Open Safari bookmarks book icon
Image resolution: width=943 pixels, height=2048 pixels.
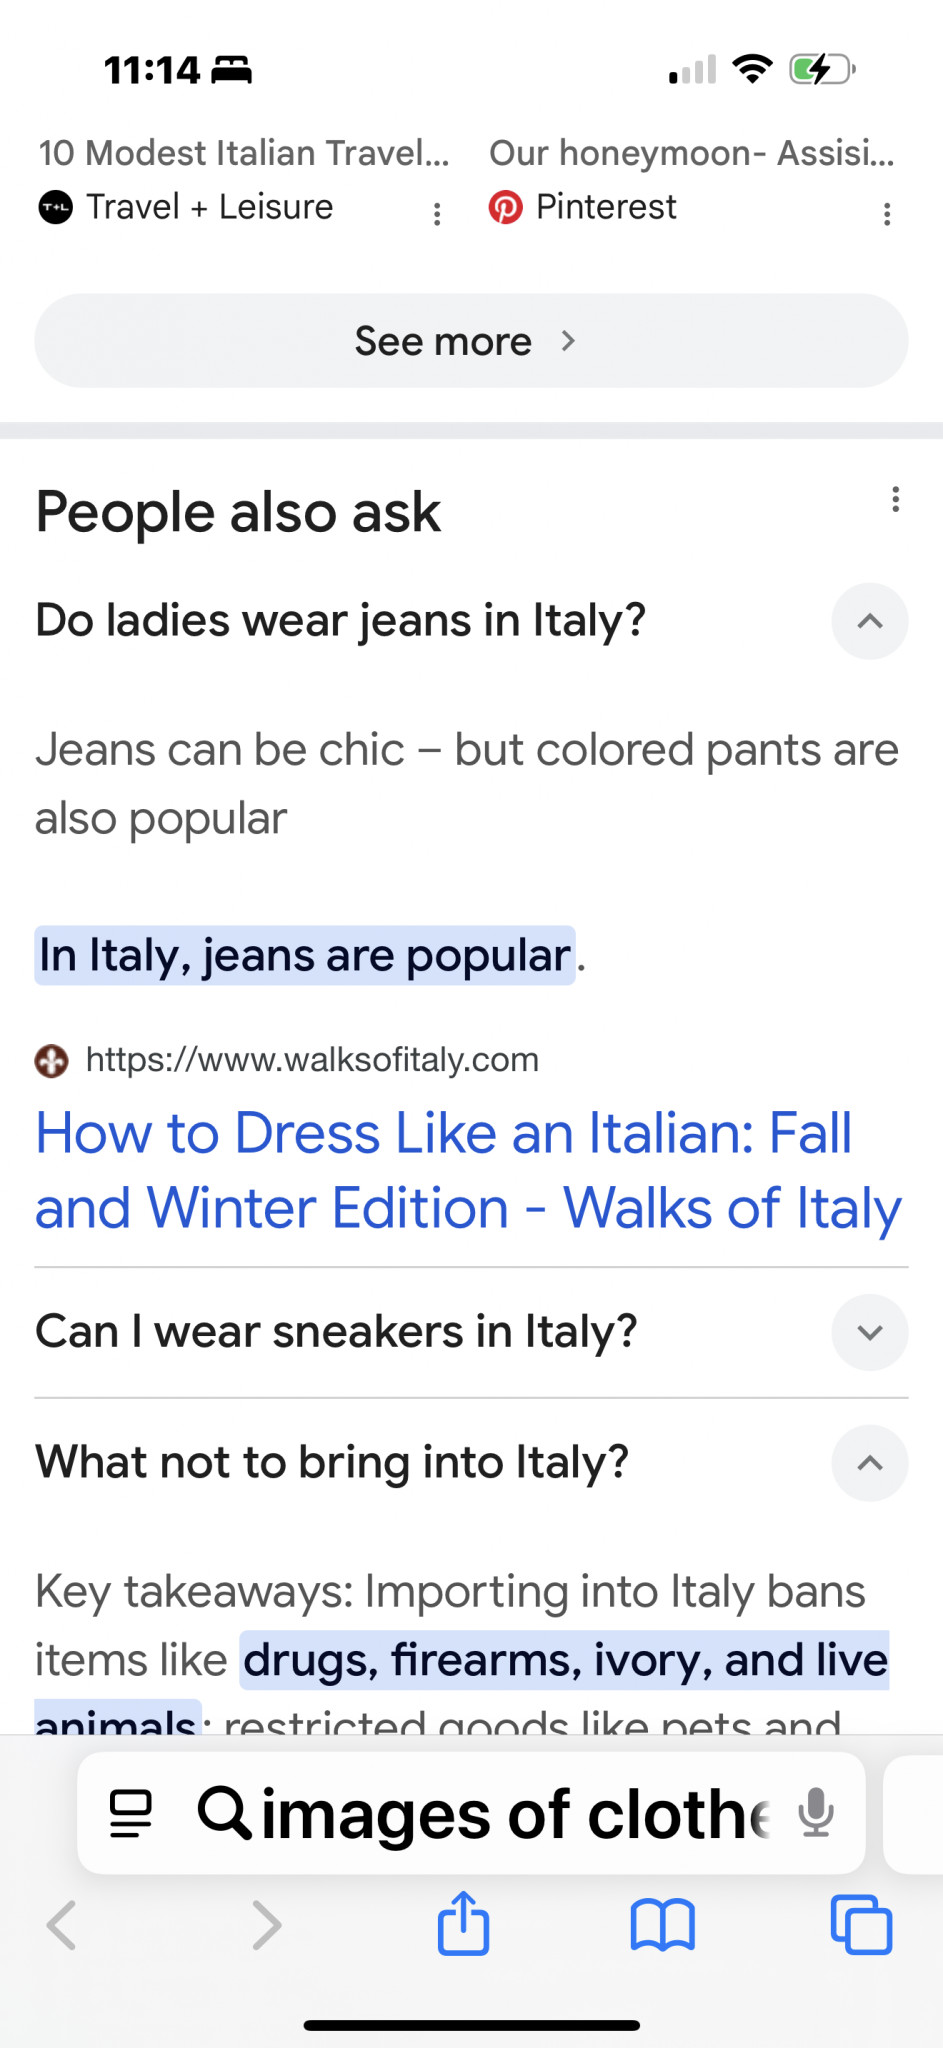tap(662, 1924)
